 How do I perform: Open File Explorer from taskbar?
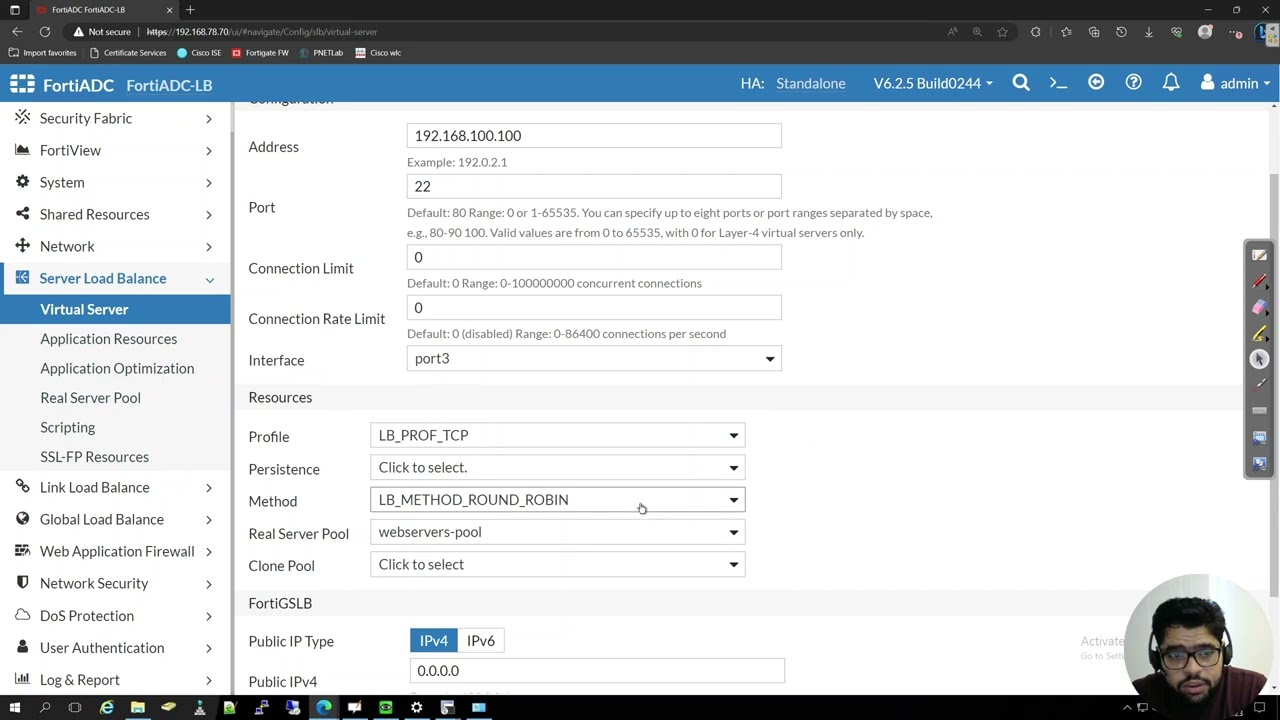[138, 708]
